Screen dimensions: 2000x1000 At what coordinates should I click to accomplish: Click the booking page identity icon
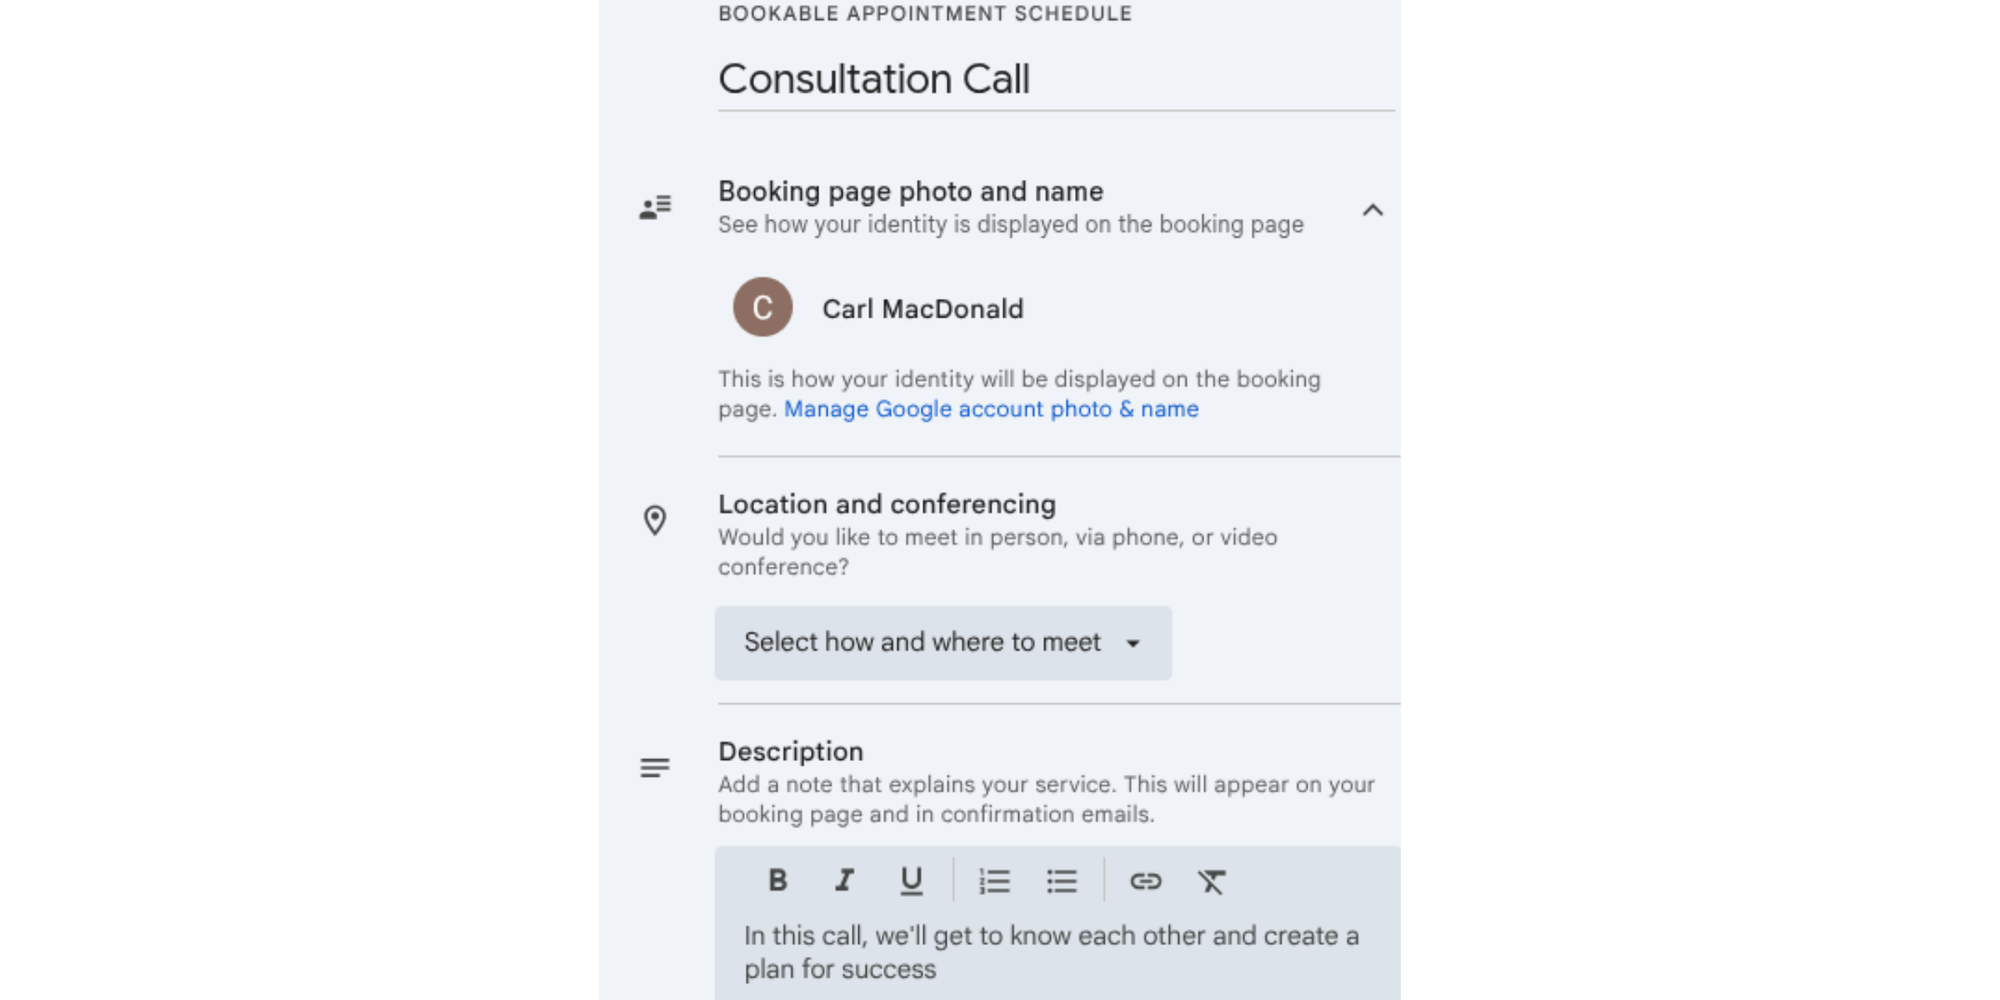[655, 207]
